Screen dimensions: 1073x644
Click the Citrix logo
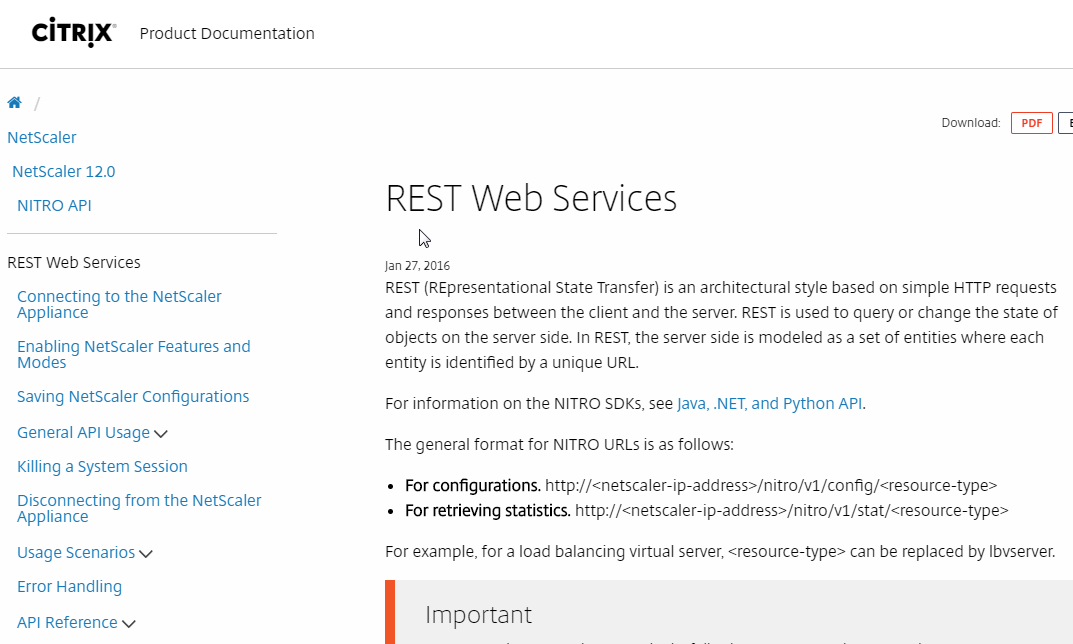74,33
